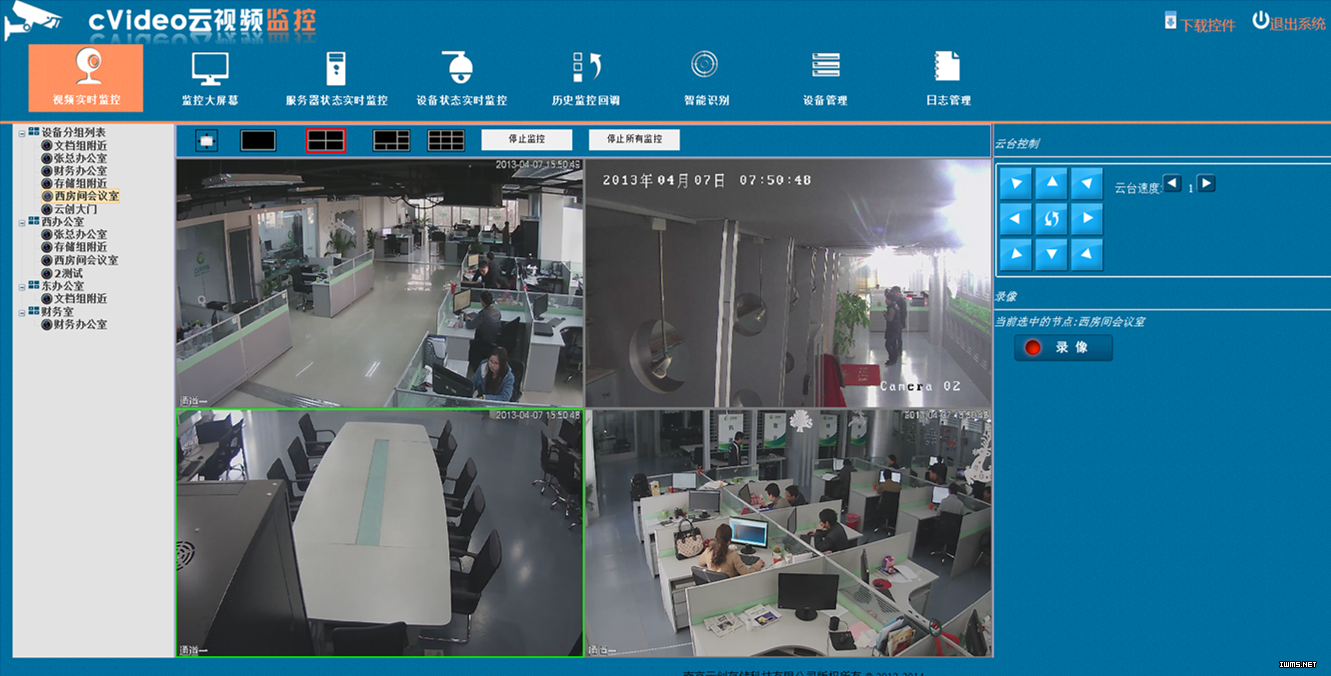Collapse the 东办公室 group node
Screen dimensions: 1331x676
pyautogui.click(x=22, y=286)
